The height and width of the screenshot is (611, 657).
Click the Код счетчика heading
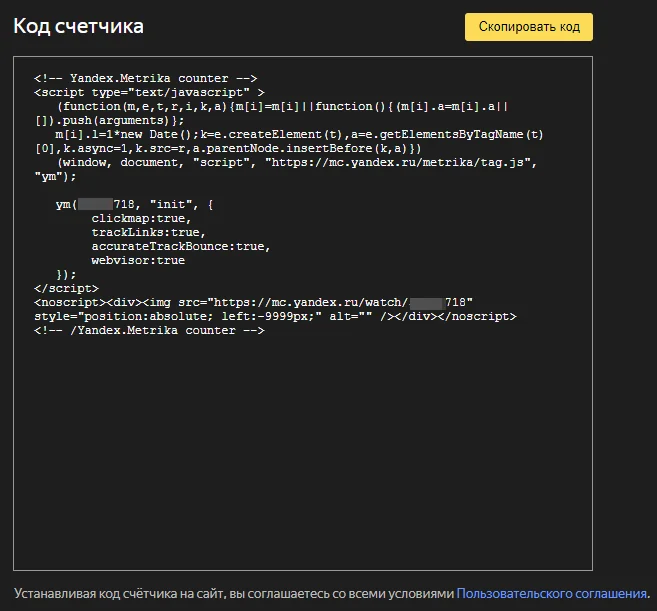[x=78, y=26]
